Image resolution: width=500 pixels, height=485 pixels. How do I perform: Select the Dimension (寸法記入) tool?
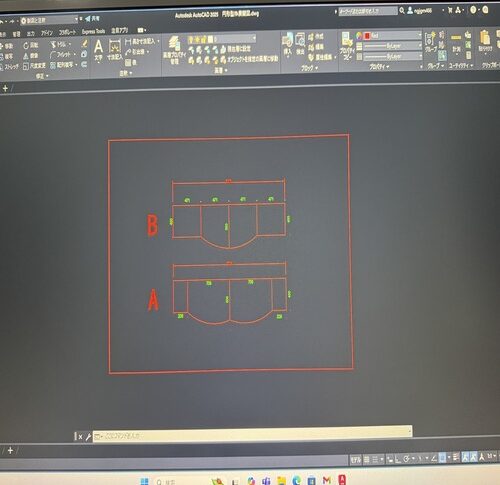[x=114, y=50]
